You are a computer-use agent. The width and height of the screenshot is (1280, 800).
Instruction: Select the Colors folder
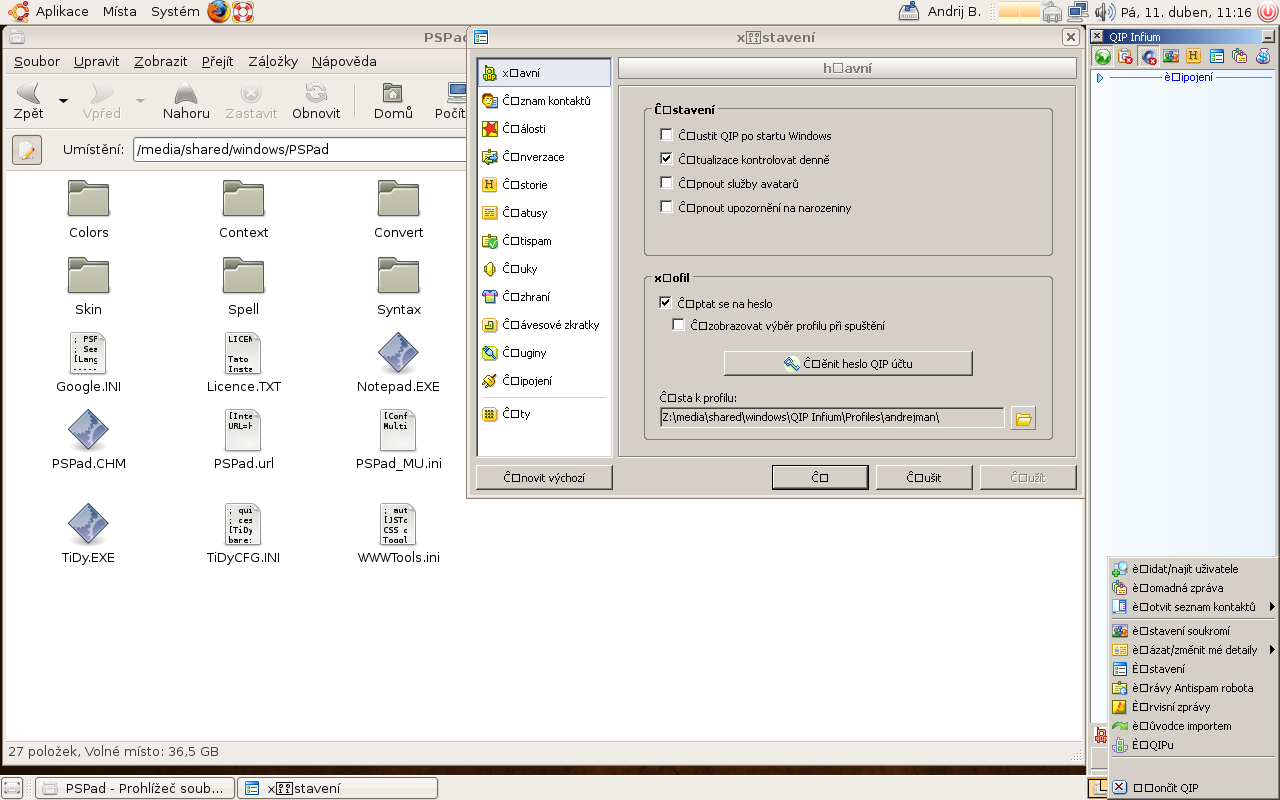pyautogui.click(x=89, y=210)
